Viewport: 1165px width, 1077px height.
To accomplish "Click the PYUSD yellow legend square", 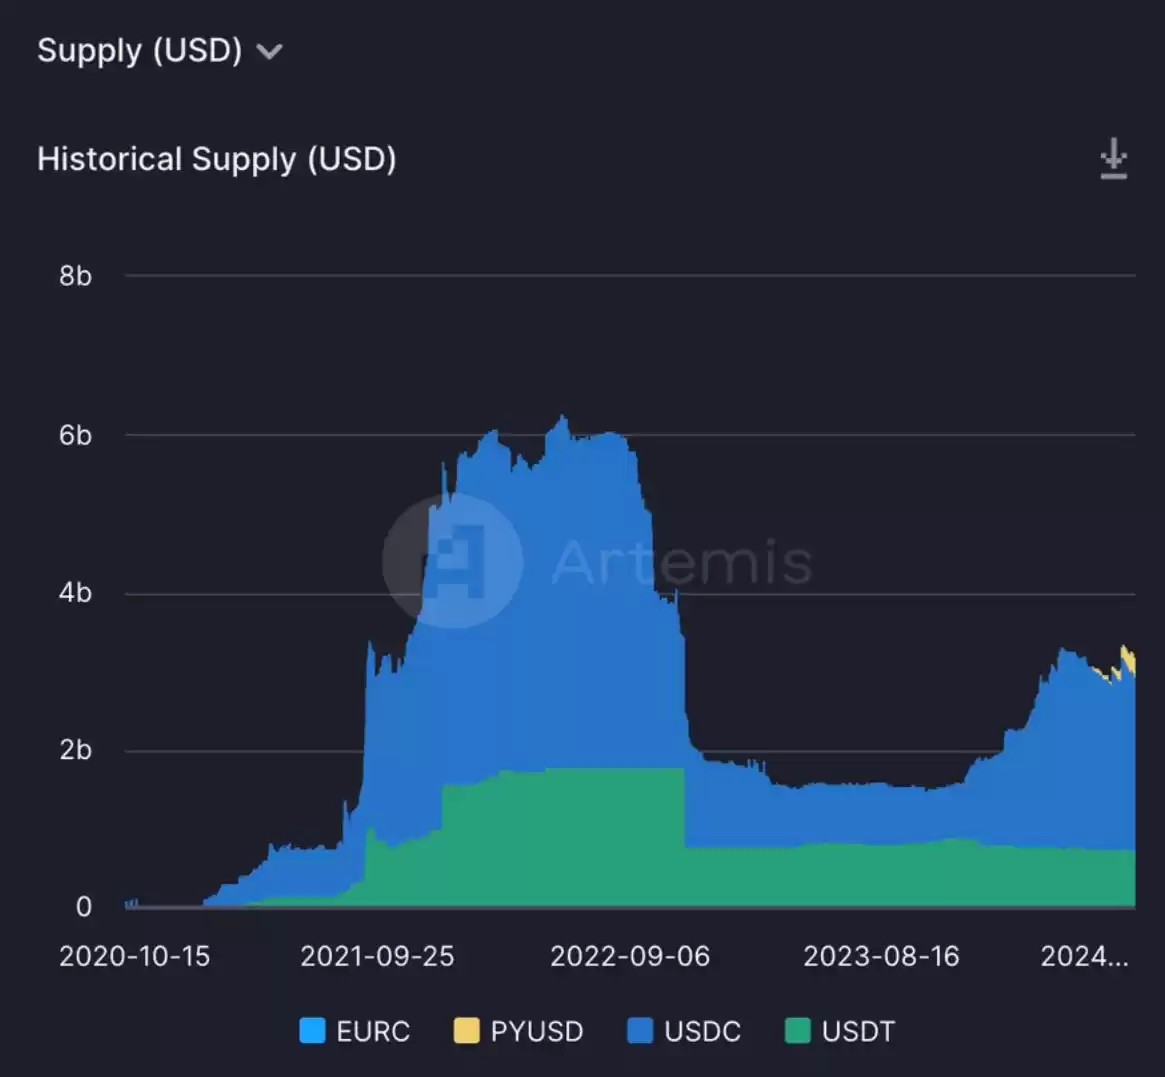I will [x=466, y=1031].
